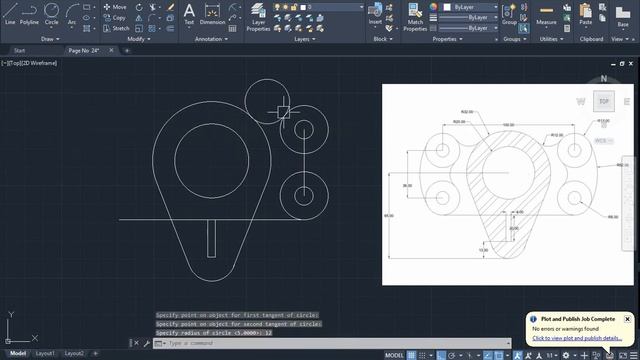Toggle layer lock icon in layer dropdown
The image size is (640, 360).
(x=294, y=7)
